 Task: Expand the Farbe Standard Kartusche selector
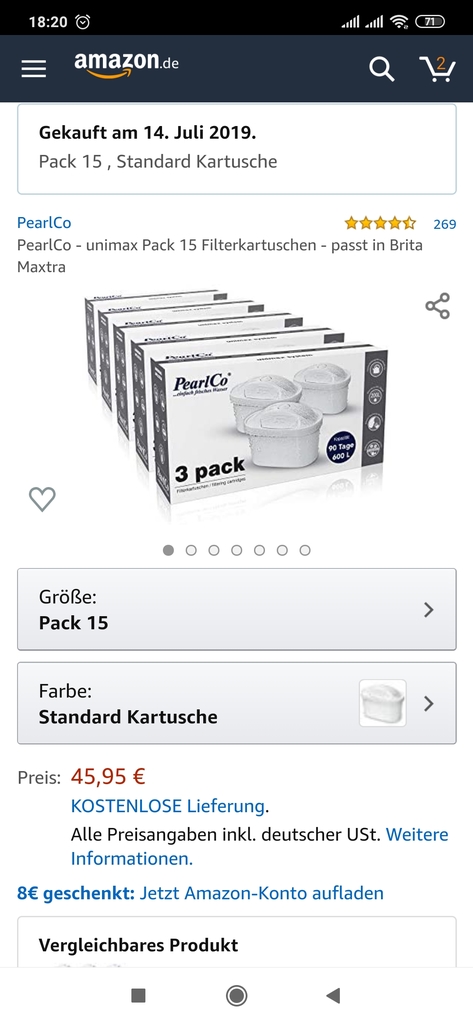236,703
